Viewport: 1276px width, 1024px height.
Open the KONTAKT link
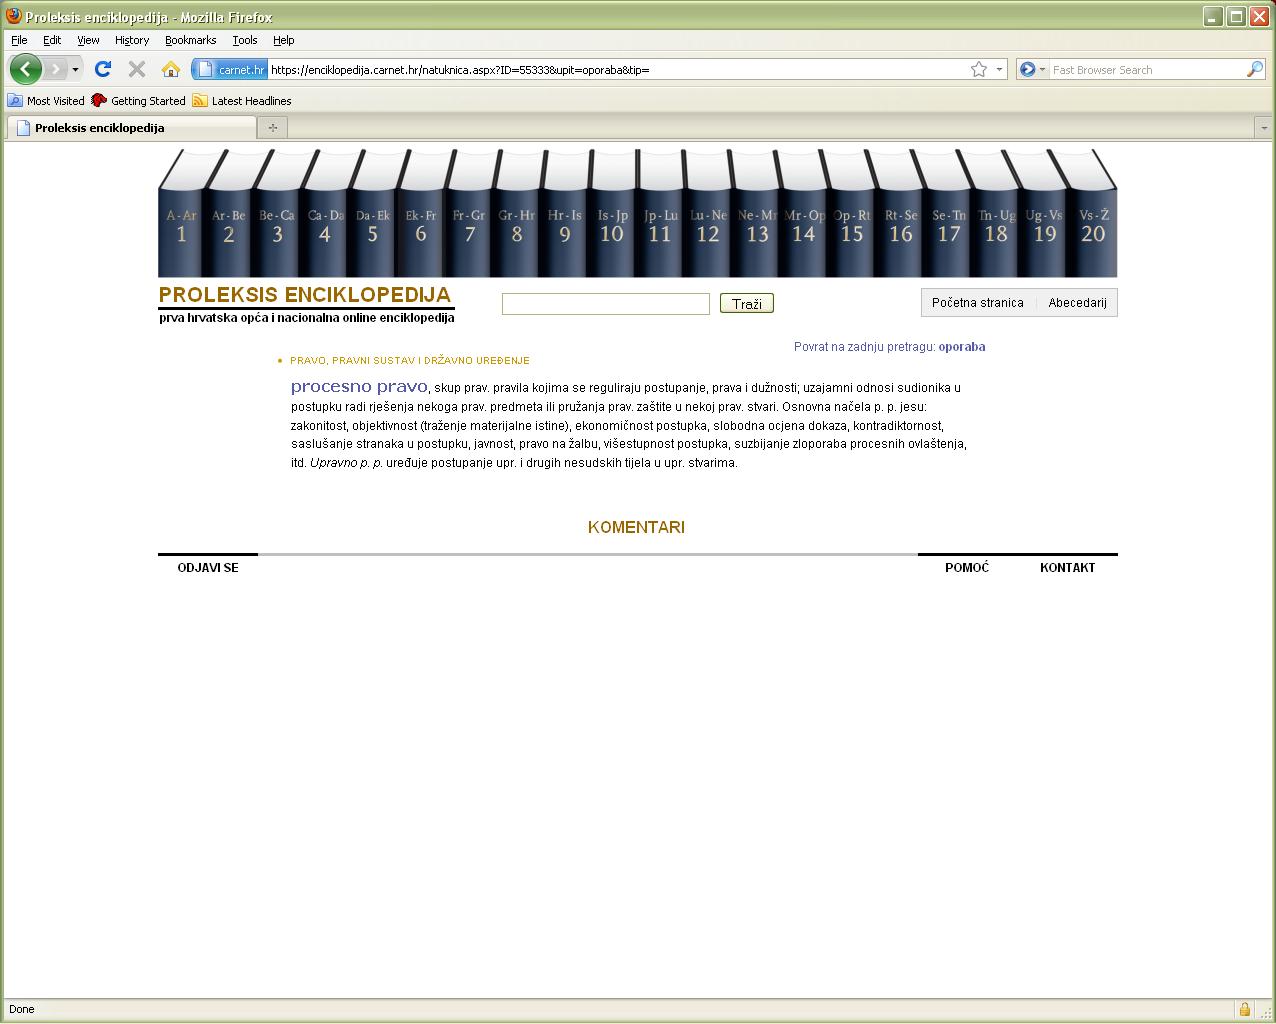[1068, 567]
